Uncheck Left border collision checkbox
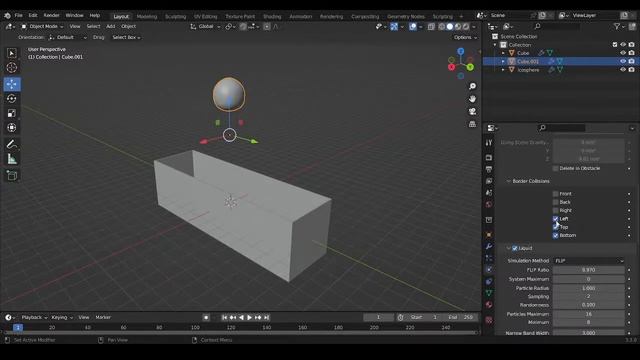Viewport: 640px width, 360px height. pyautogui.click(x=556, y=219)
